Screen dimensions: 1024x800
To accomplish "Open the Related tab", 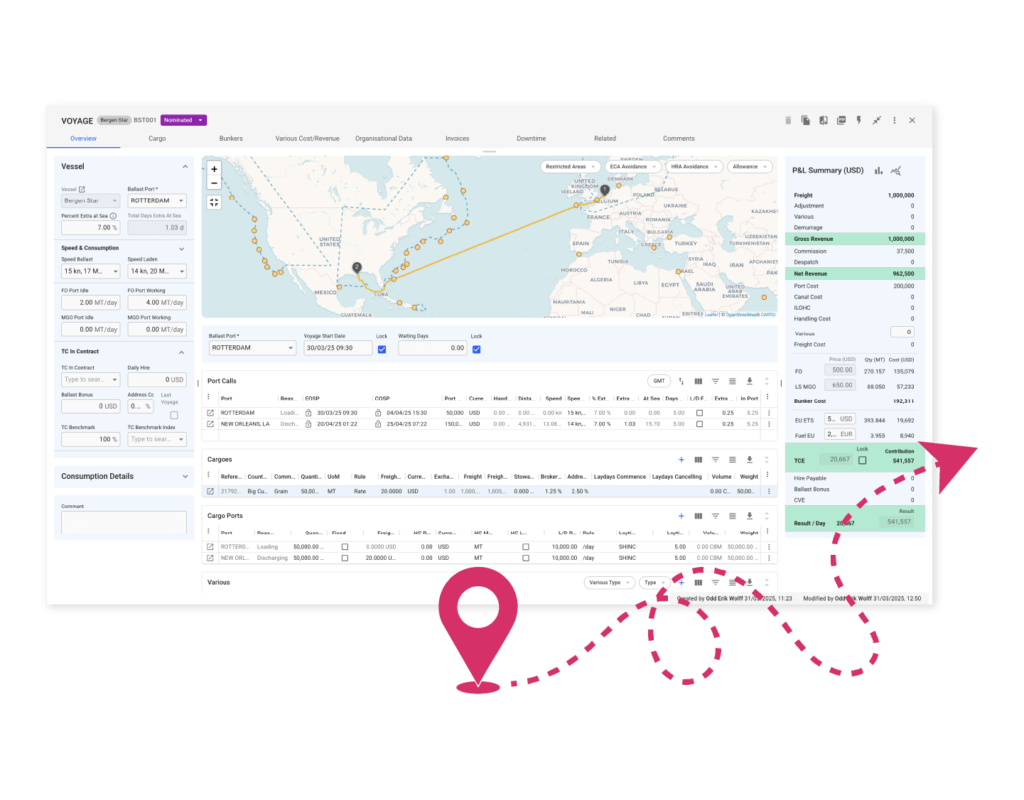I will coord(605,138).
